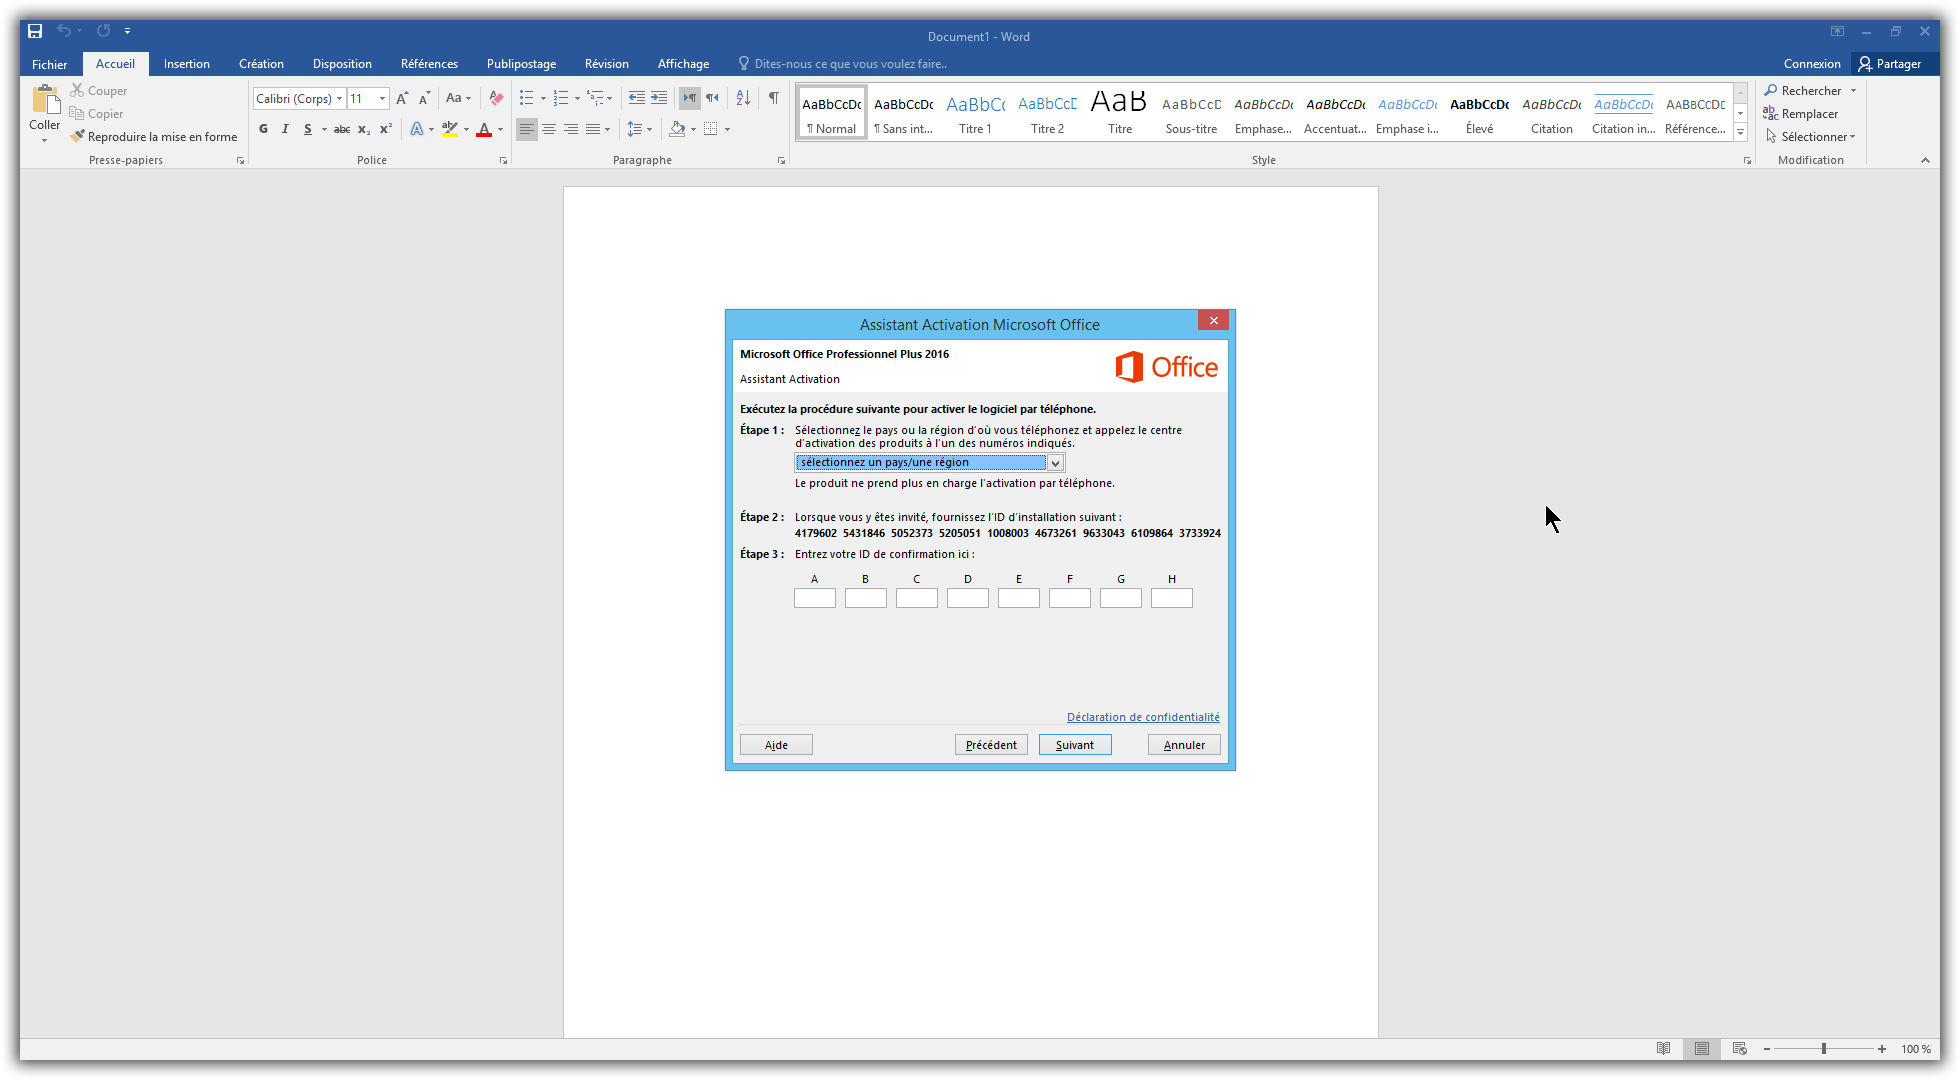Toggle superscript formatting

[x=385, y=129]
